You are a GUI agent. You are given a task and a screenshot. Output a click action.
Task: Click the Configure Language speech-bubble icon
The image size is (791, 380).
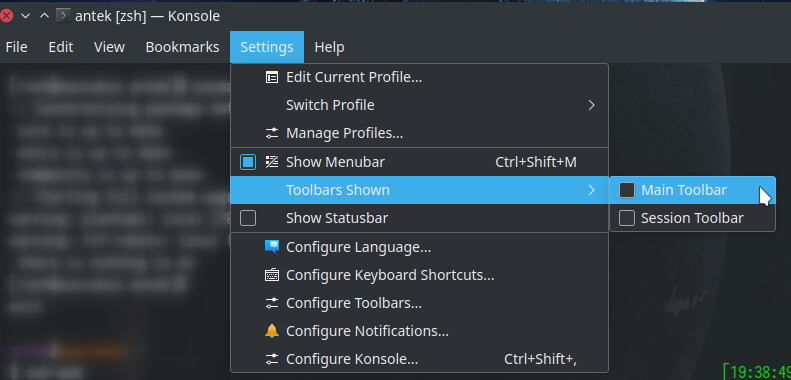(x=271, y=247)
